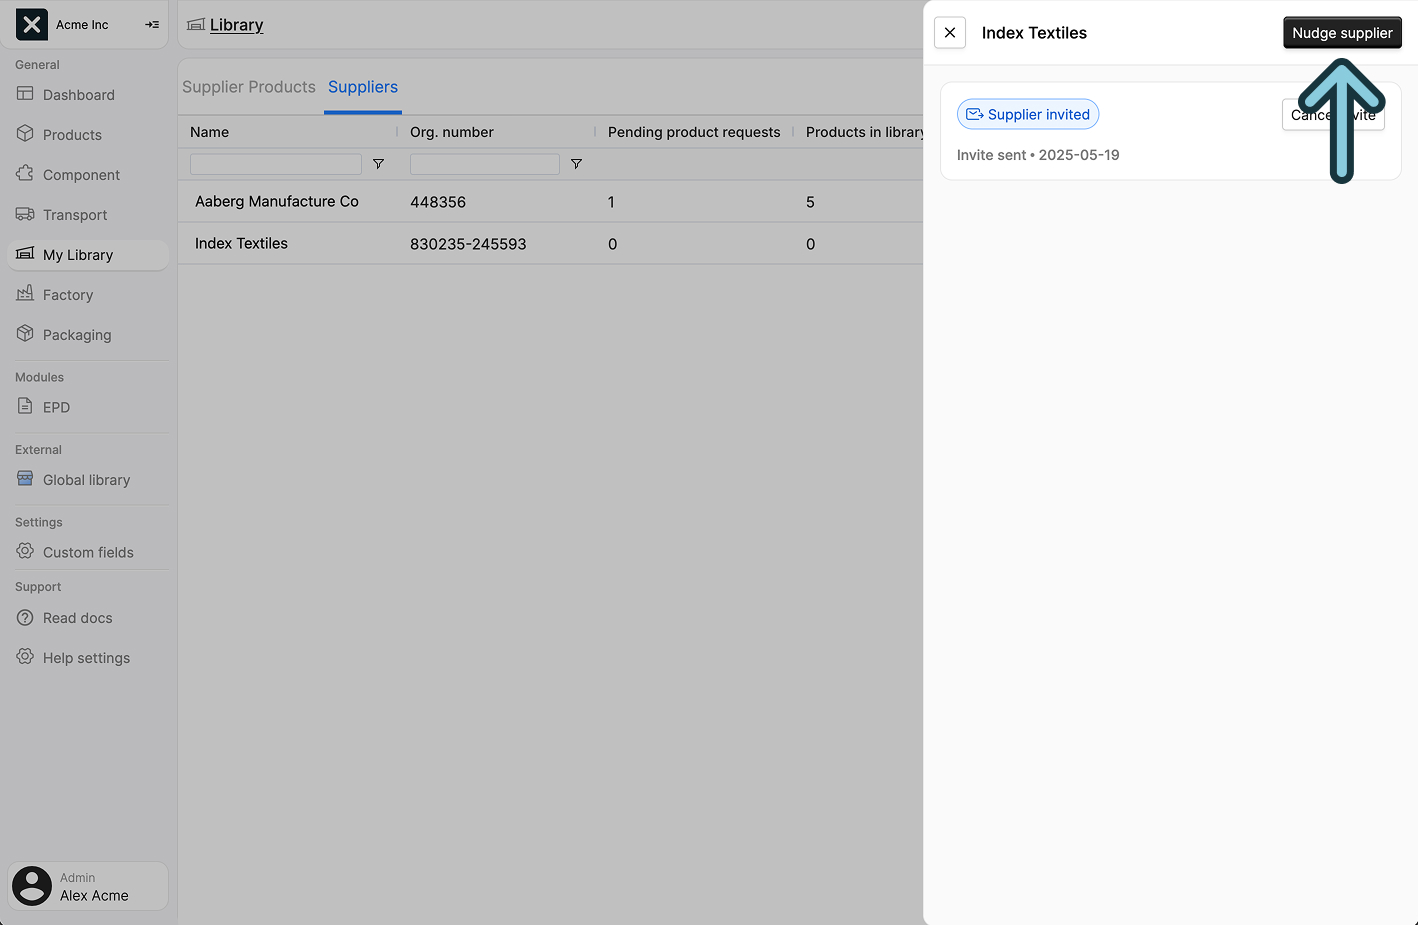The image size is (1418, 925).
Task: Click the Dashboard icon in sidebar
Action: coord(25,94)
